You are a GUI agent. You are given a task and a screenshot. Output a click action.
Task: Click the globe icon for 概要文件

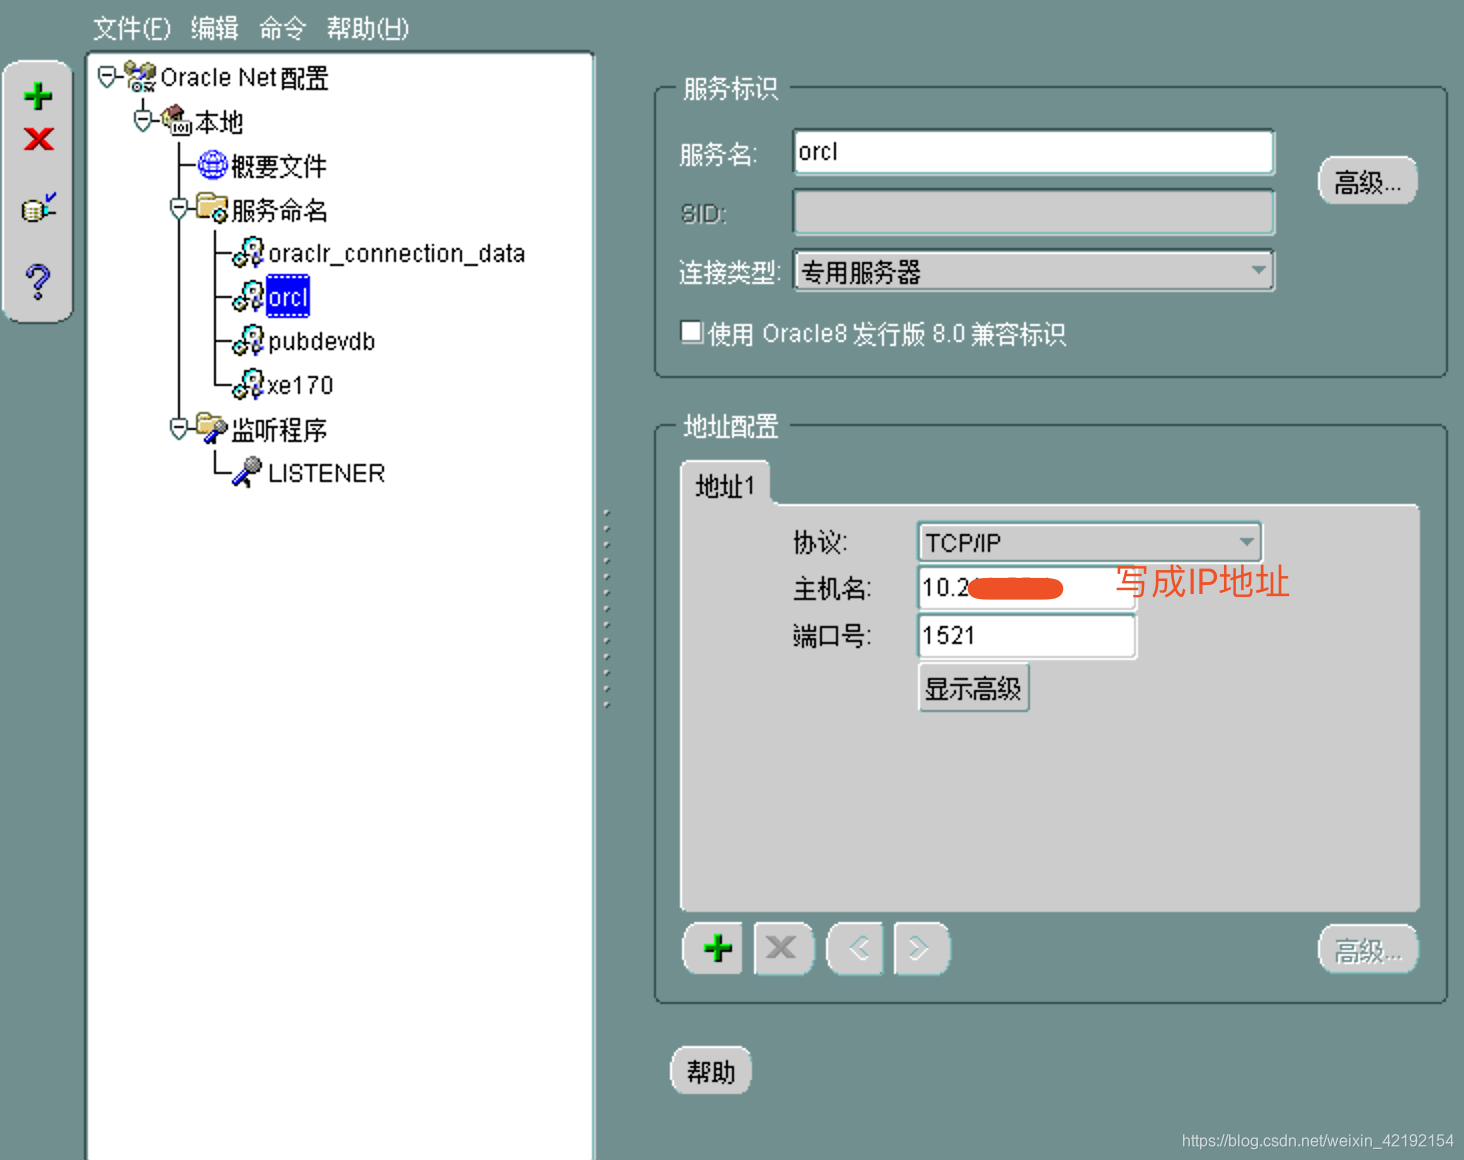[x=212, y=165]
